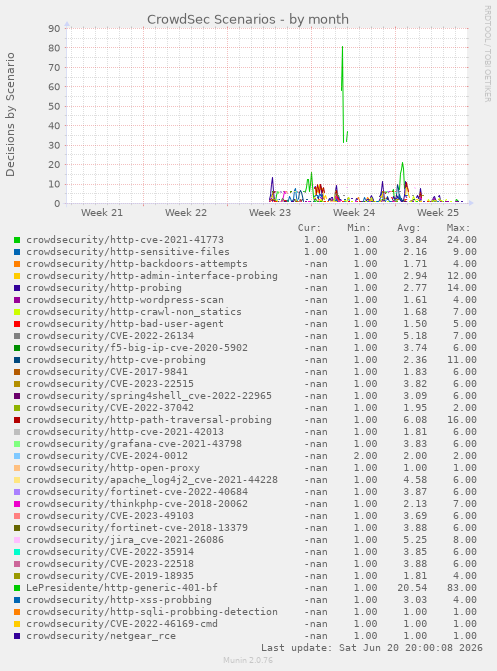The width and height of the screenshot is (497, 671).
Task: Select the crowdsecurity/http-wordpress-scan legend label
Action: (125, 300)
